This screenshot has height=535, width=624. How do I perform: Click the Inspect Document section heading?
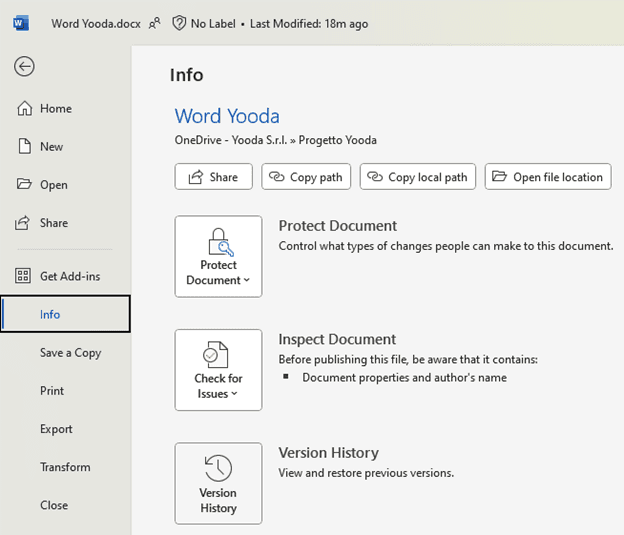[x=337, y=339]
